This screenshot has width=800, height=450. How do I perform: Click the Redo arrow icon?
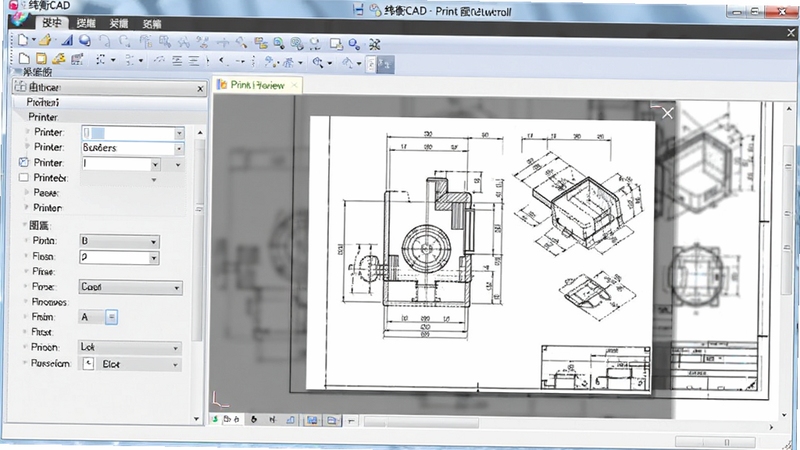pos(124,41)
